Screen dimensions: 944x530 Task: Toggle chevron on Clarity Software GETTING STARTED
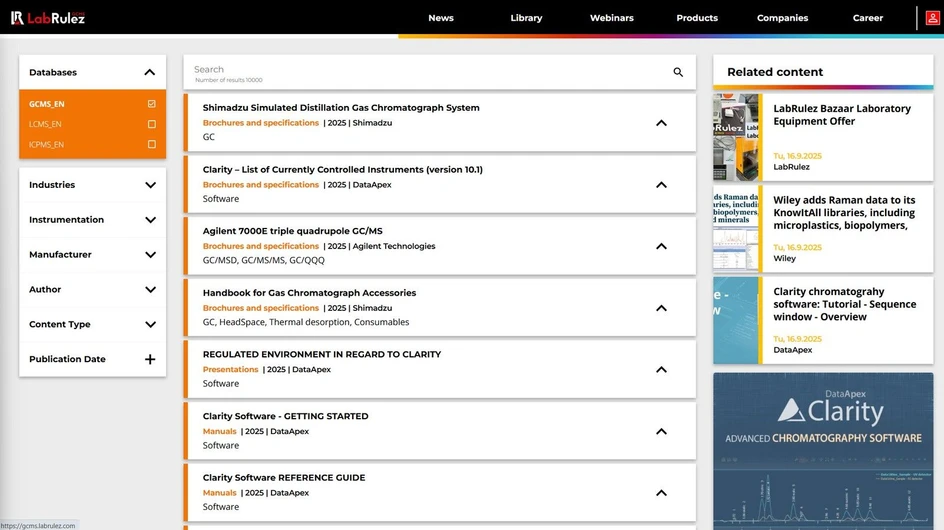pyautogui.click(x=661, y=431)
